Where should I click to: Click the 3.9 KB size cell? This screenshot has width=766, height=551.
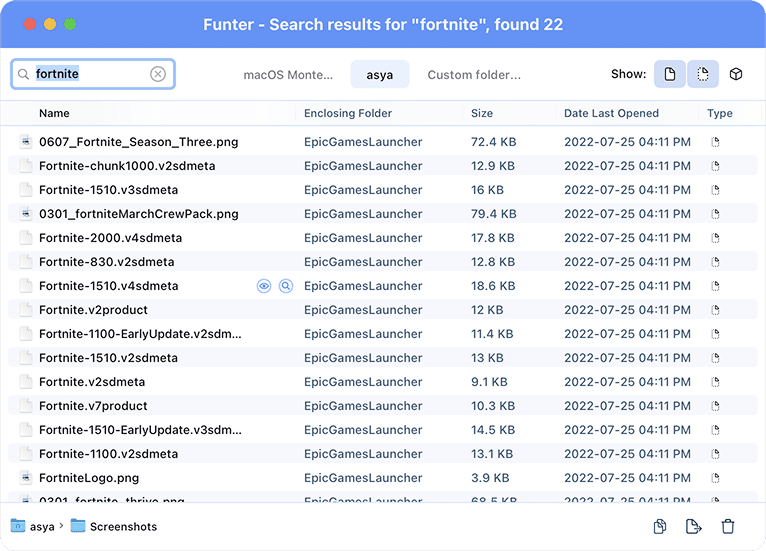(x=490, y=478)
